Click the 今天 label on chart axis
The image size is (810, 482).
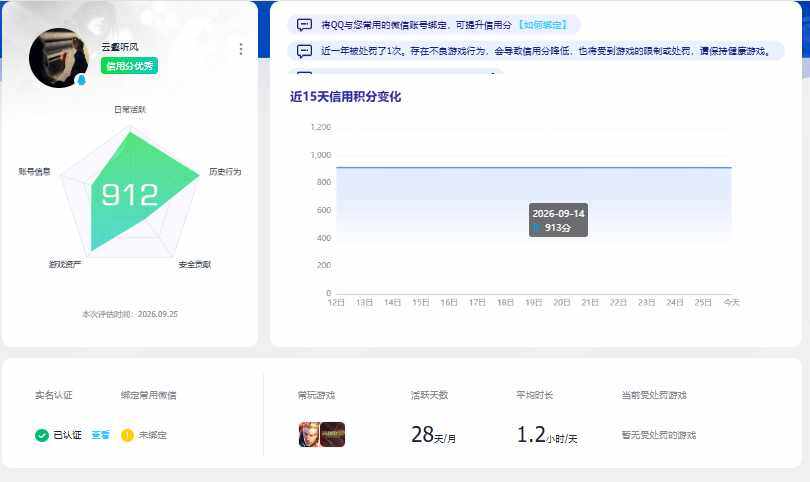pos(731,302)
